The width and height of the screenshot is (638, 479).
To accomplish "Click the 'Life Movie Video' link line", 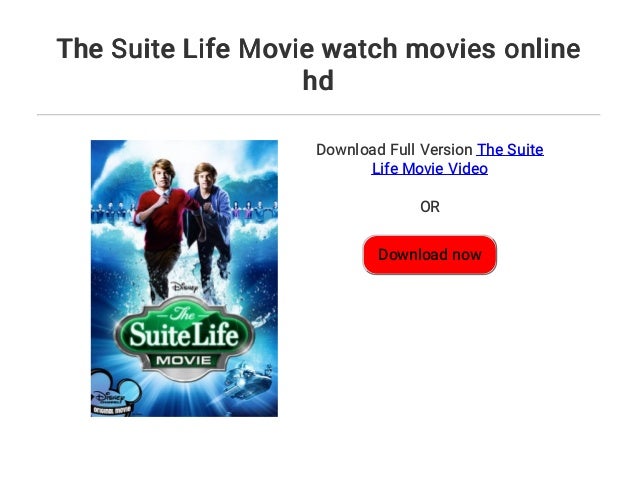I will point(430,168).
